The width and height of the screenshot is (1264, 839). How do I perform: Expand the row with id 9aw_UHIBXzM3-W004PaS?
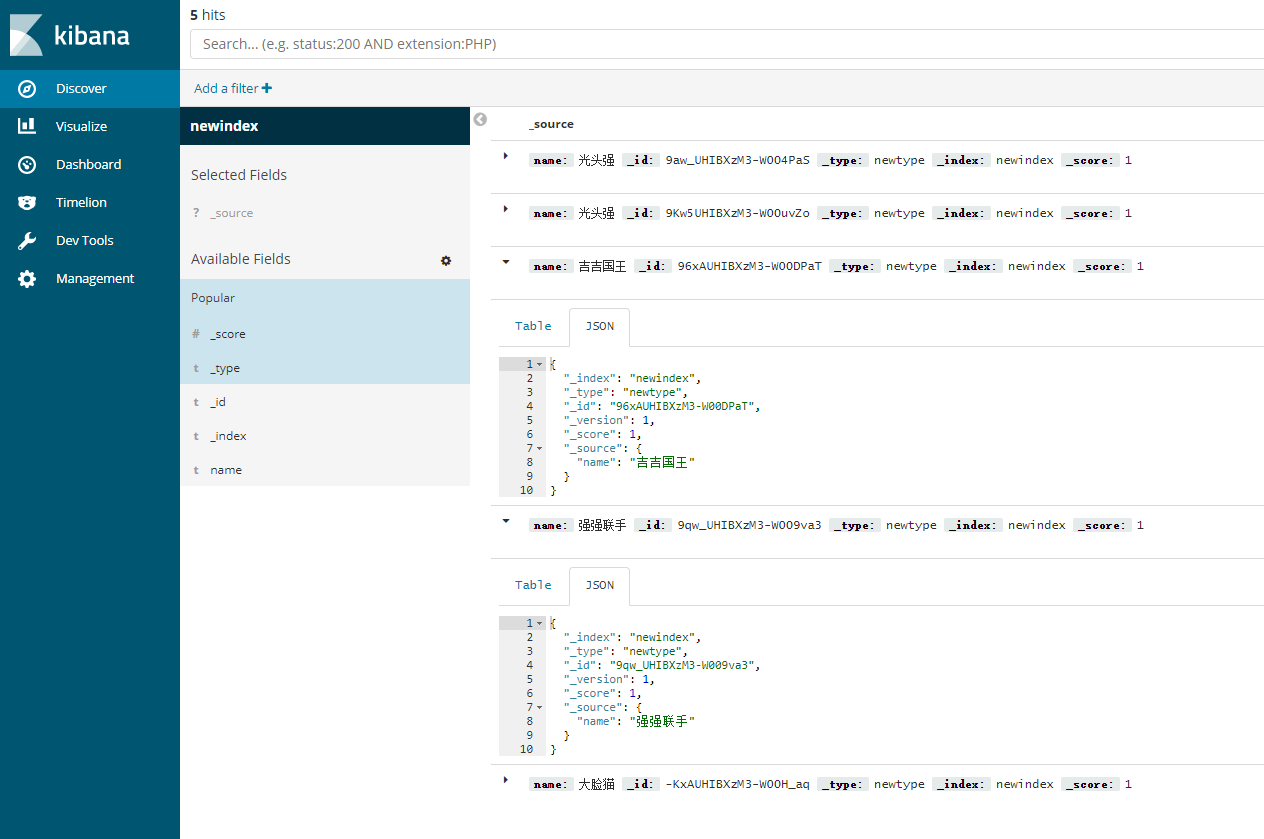click(506, 156)
